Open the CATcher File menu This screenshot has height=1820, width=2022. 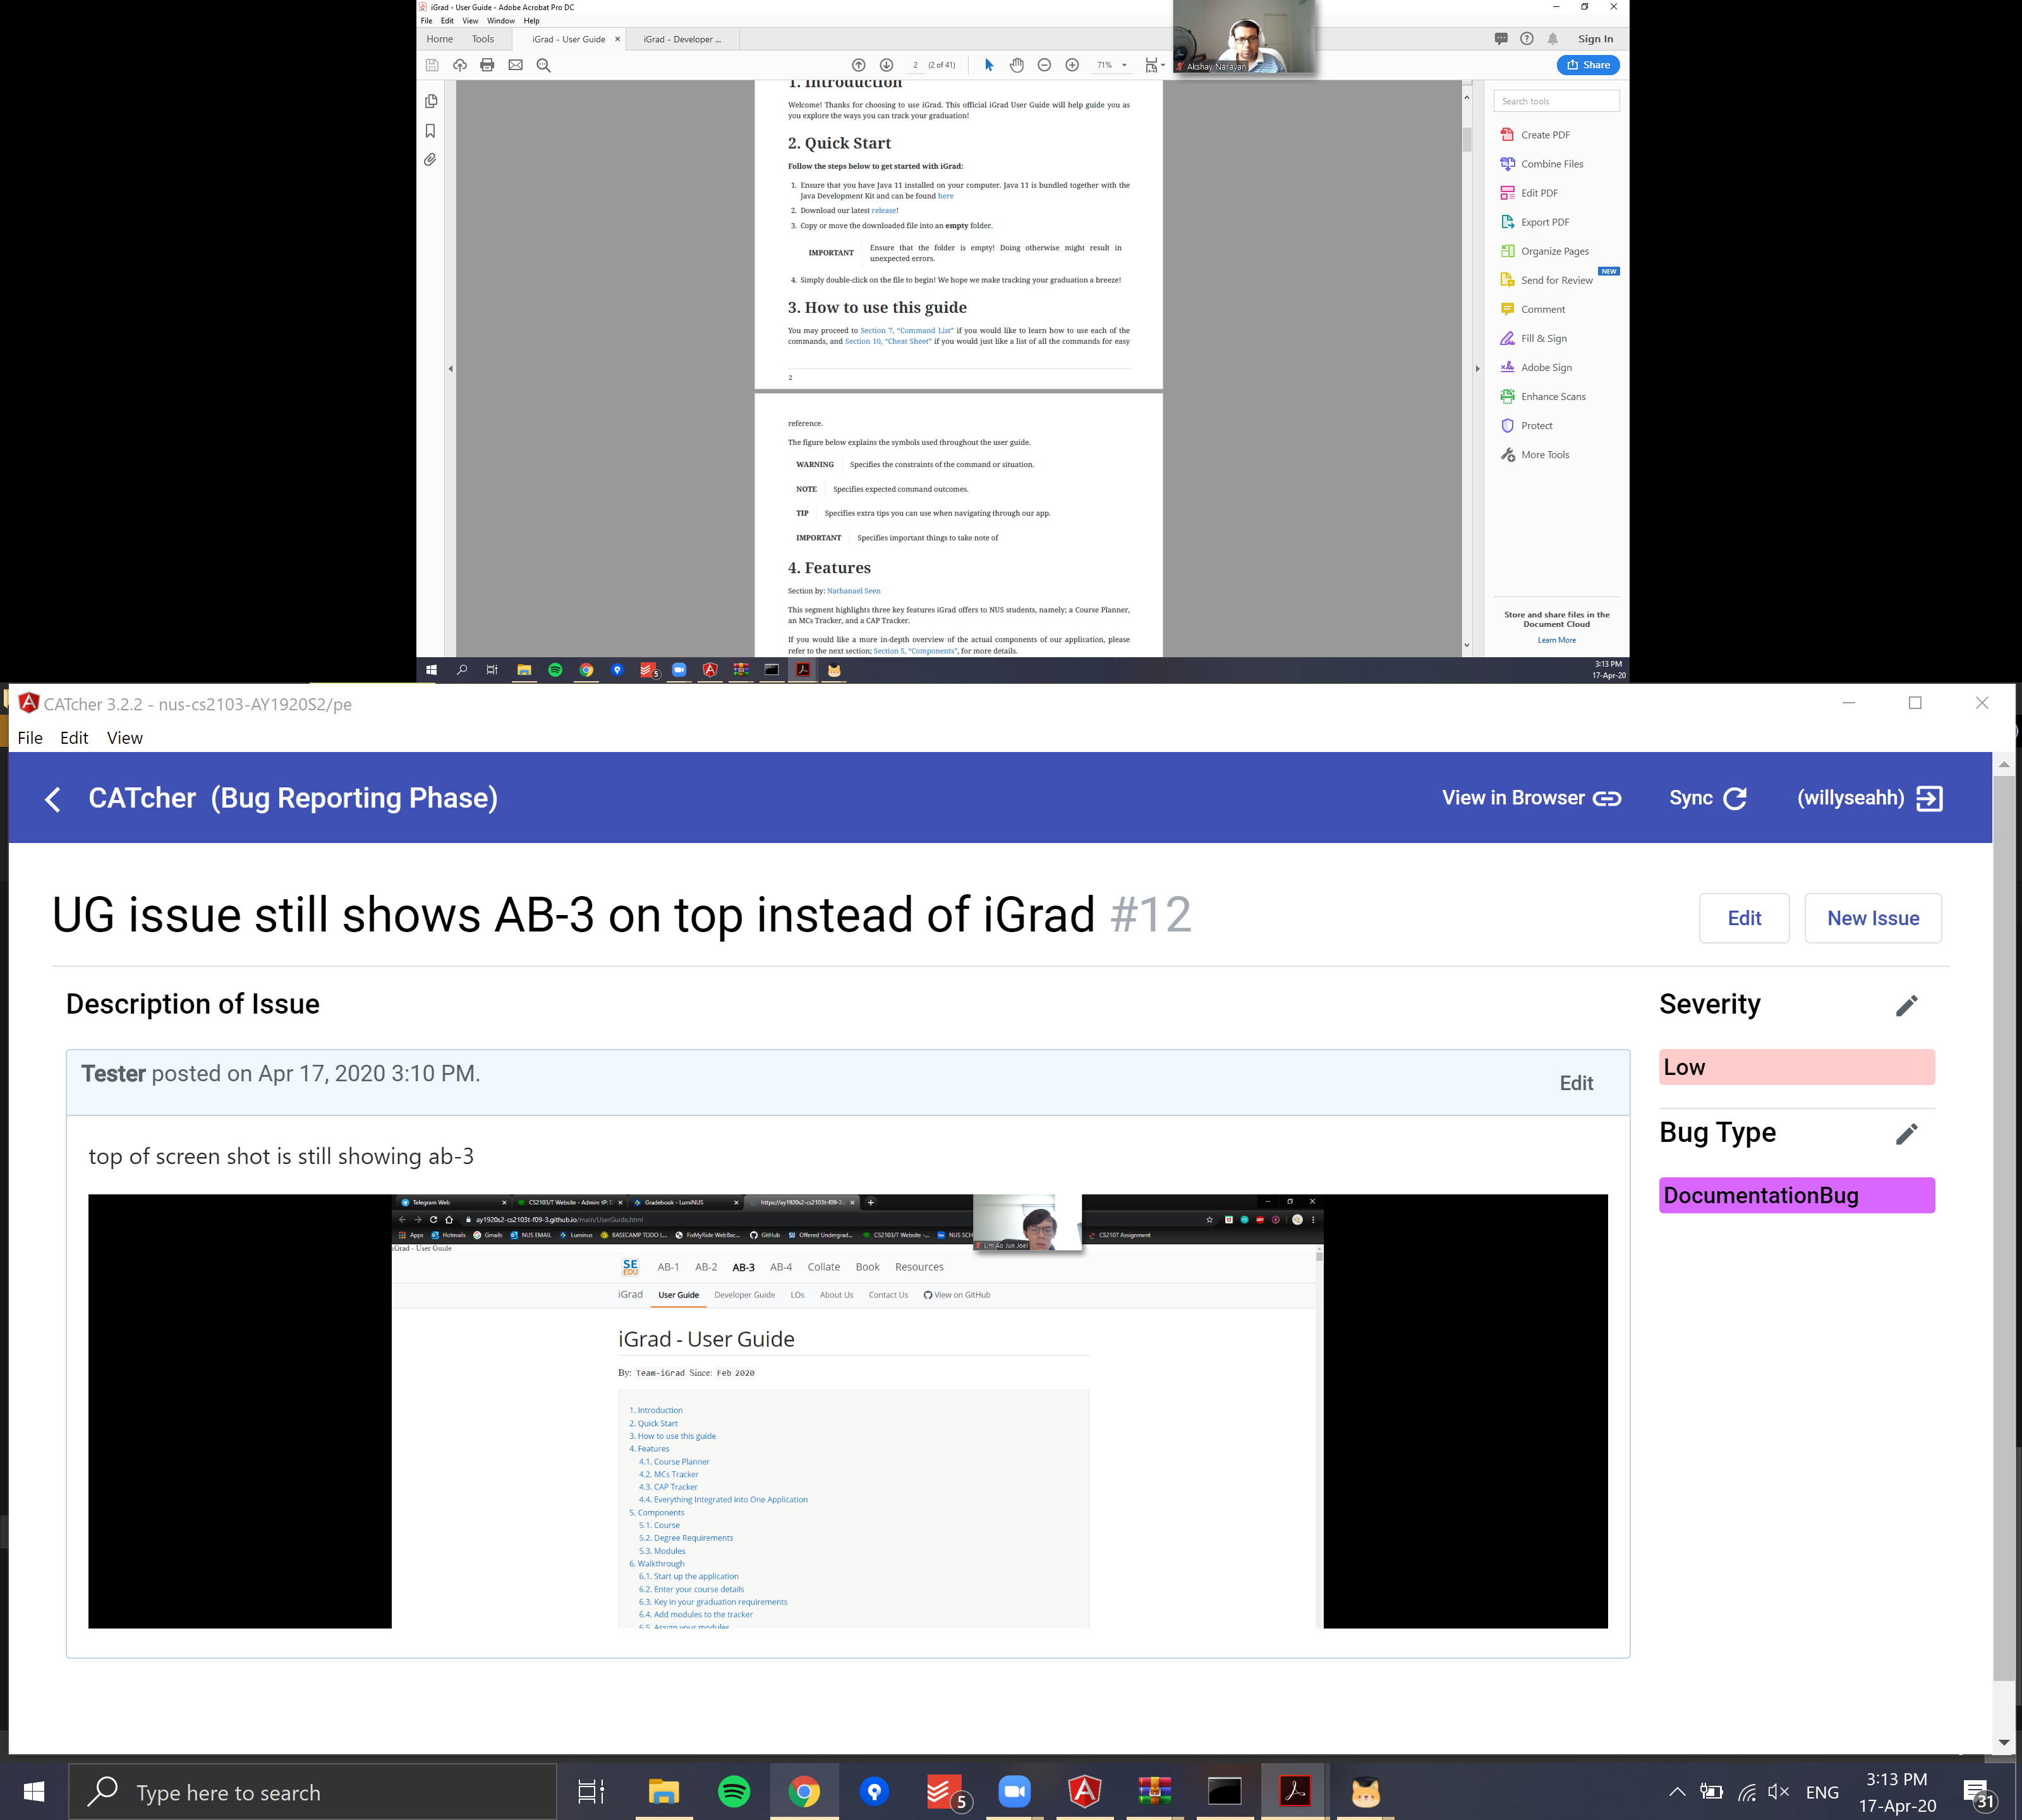click(30, 738)
